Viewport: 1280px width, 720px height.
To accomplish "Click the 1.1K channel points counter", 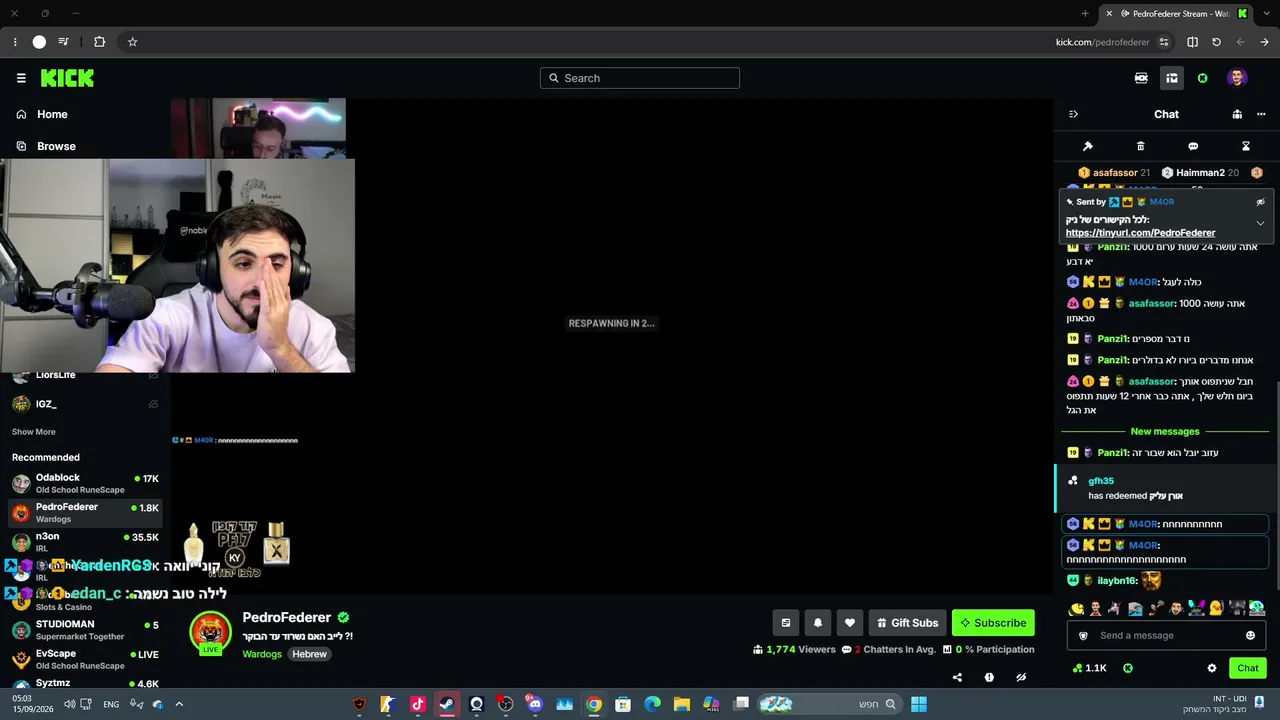I will 1089,668.
